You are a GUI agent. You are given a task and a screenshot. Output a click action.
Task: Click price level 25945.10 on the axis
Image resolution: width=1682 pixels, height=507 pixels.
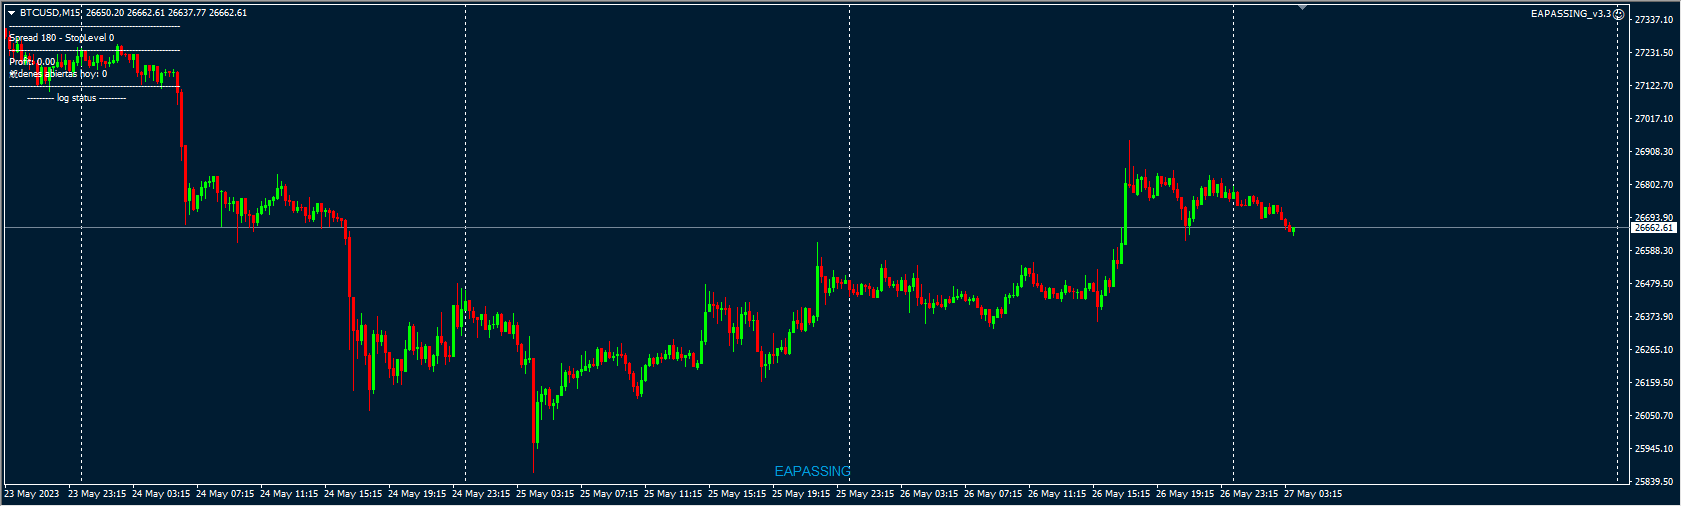pos(1654,449)
